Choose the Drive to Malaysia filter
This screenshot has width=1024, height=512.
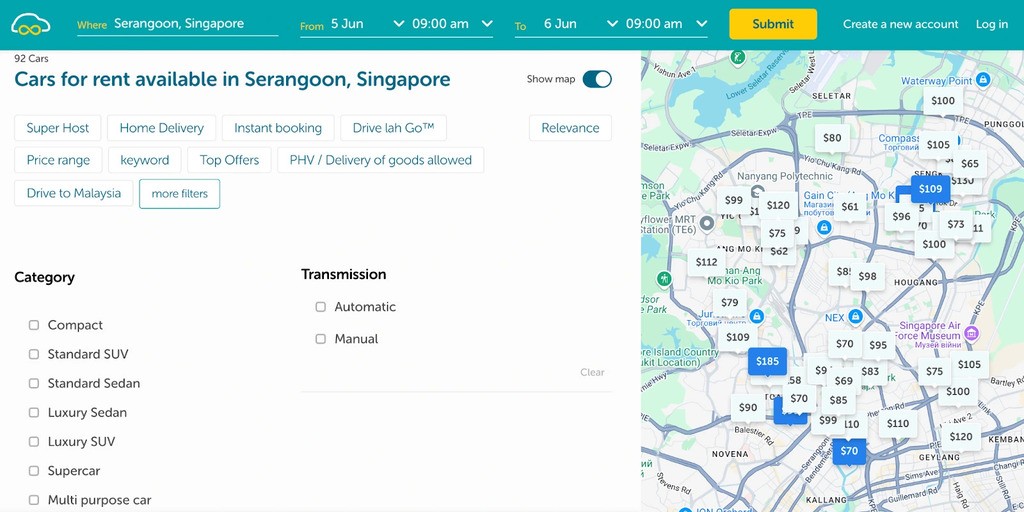pyautogui.click(x=74, y=193)
